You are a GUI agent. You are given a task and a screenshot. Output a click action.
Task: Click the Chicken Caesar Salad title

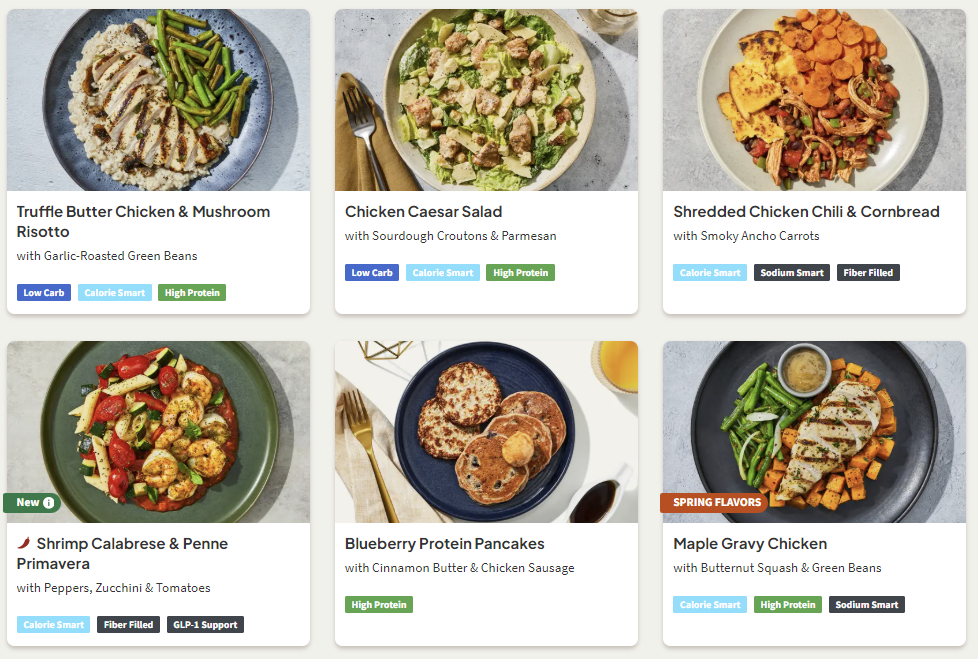pyautogui.click(x=423, y=212)
